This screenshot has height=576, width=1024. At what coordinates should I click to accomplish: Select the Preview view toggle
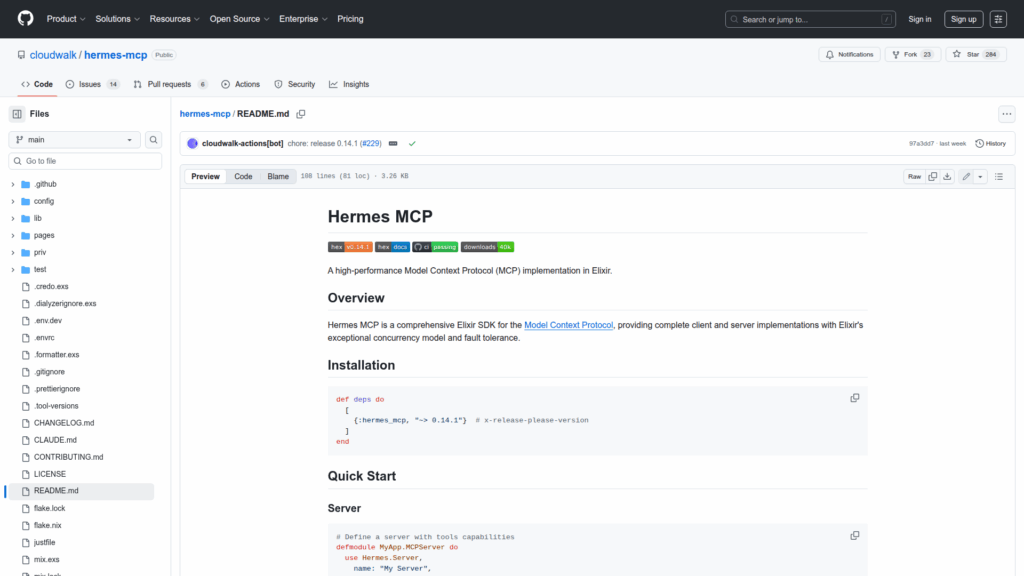[x=205, y=177]
